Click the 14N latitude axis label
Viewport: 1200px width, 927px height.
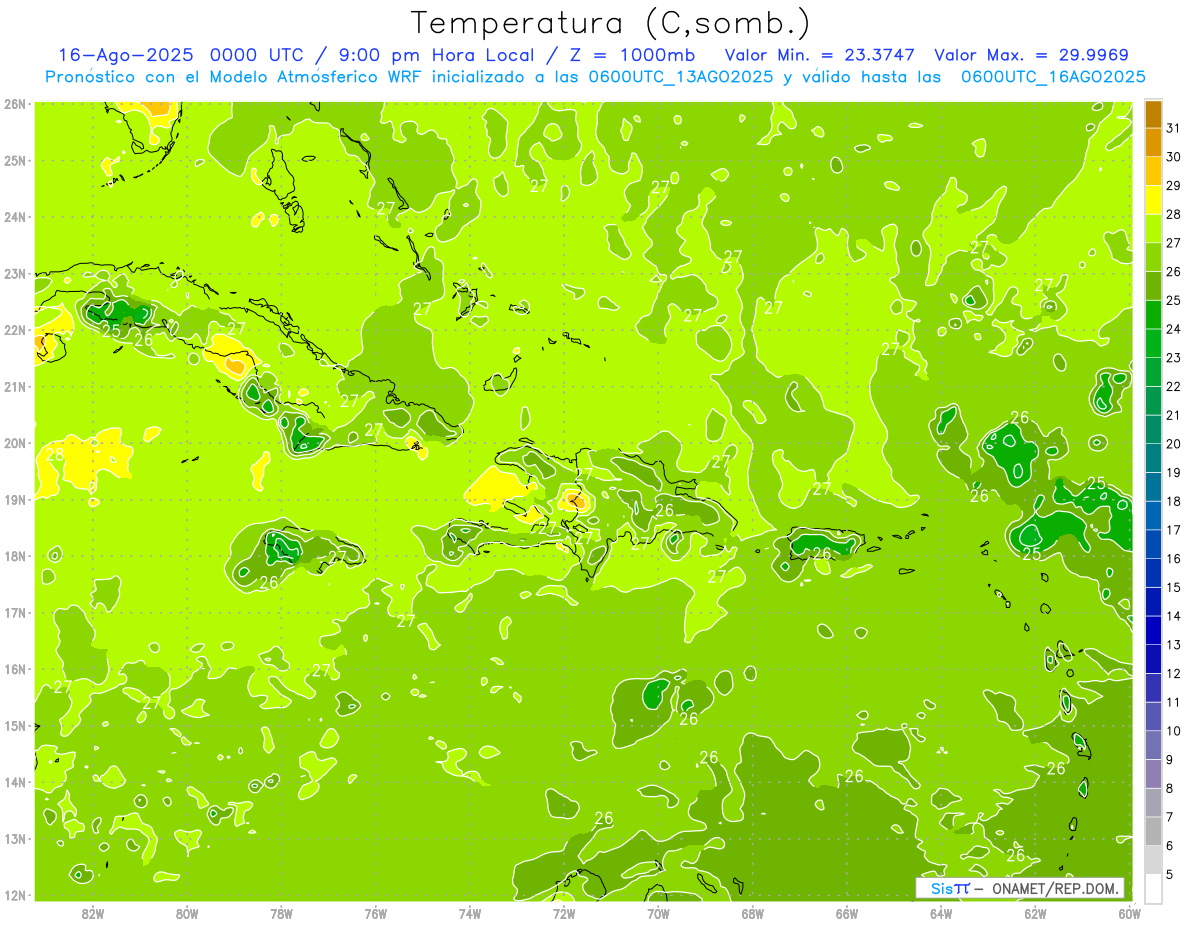tap(14, 782)
